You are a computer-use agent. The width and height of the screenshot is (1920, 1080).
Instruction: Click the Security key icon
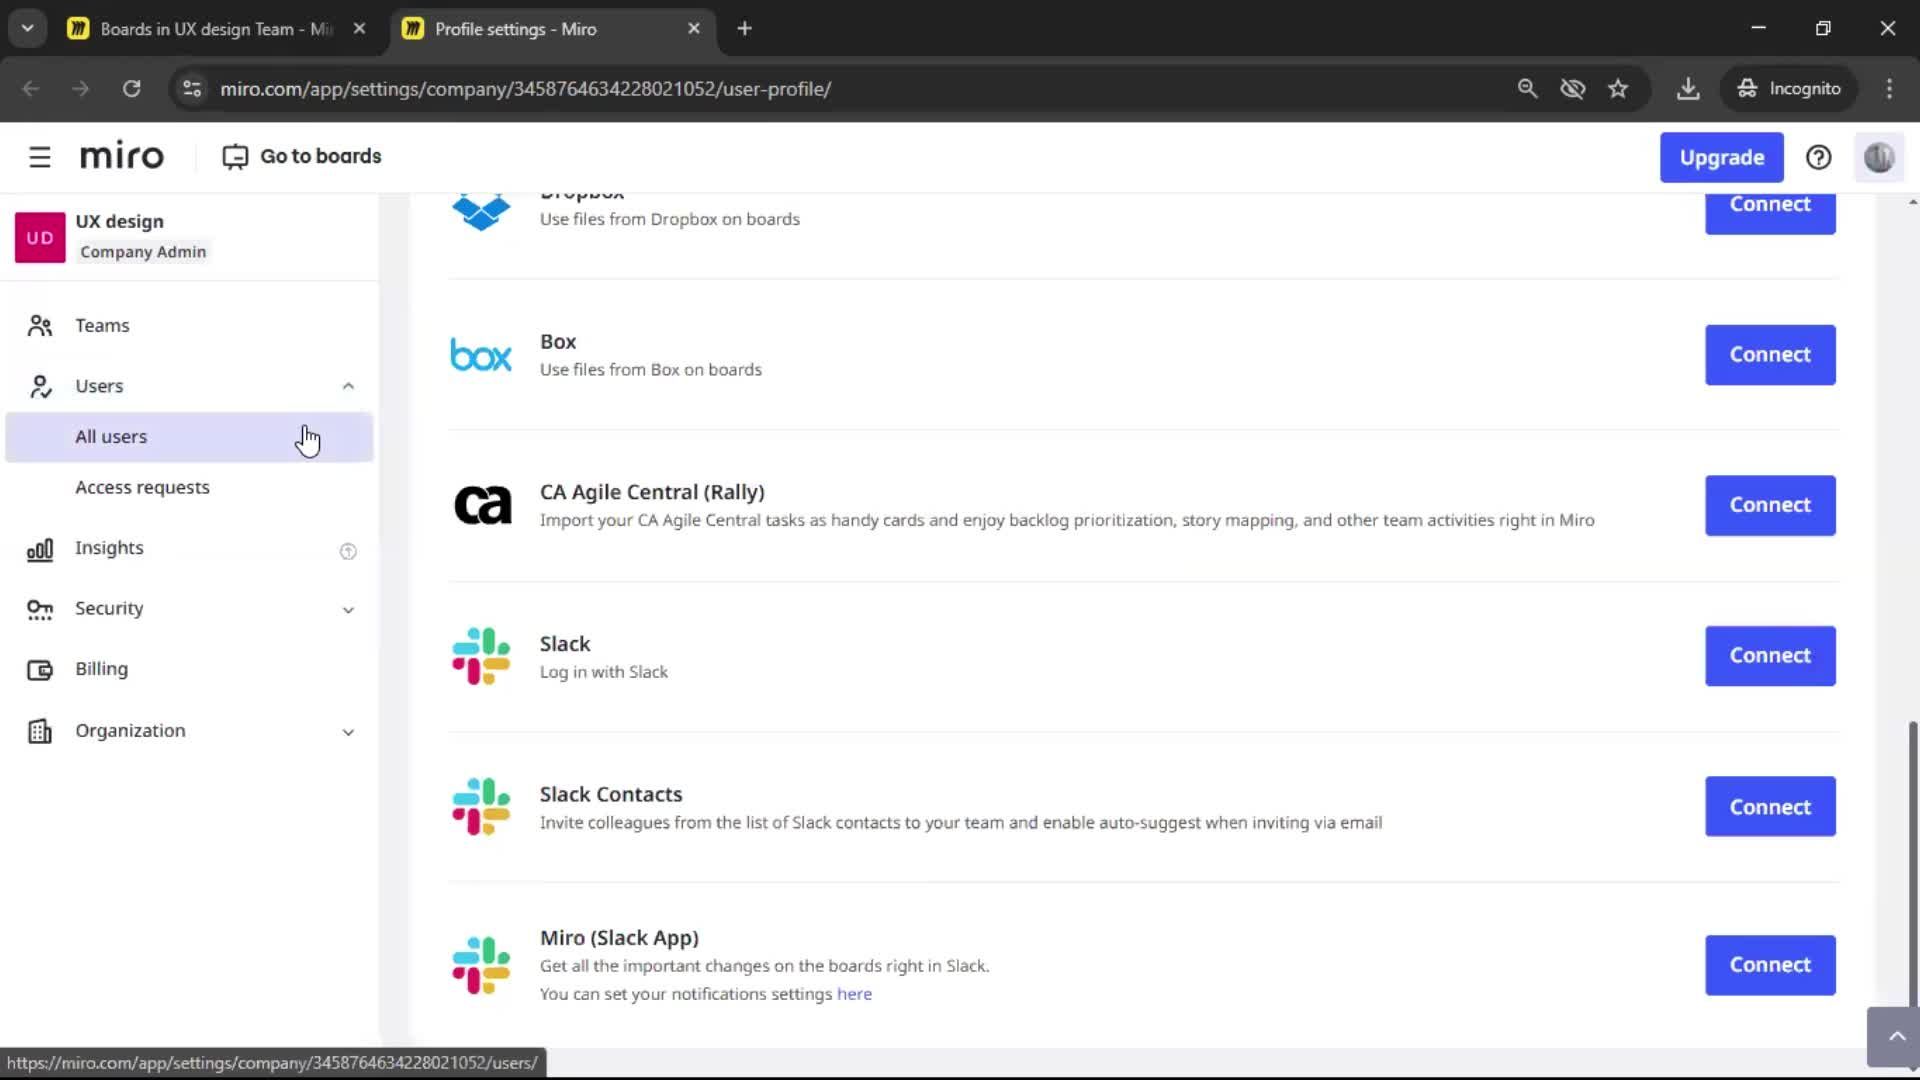coord(40,609)
